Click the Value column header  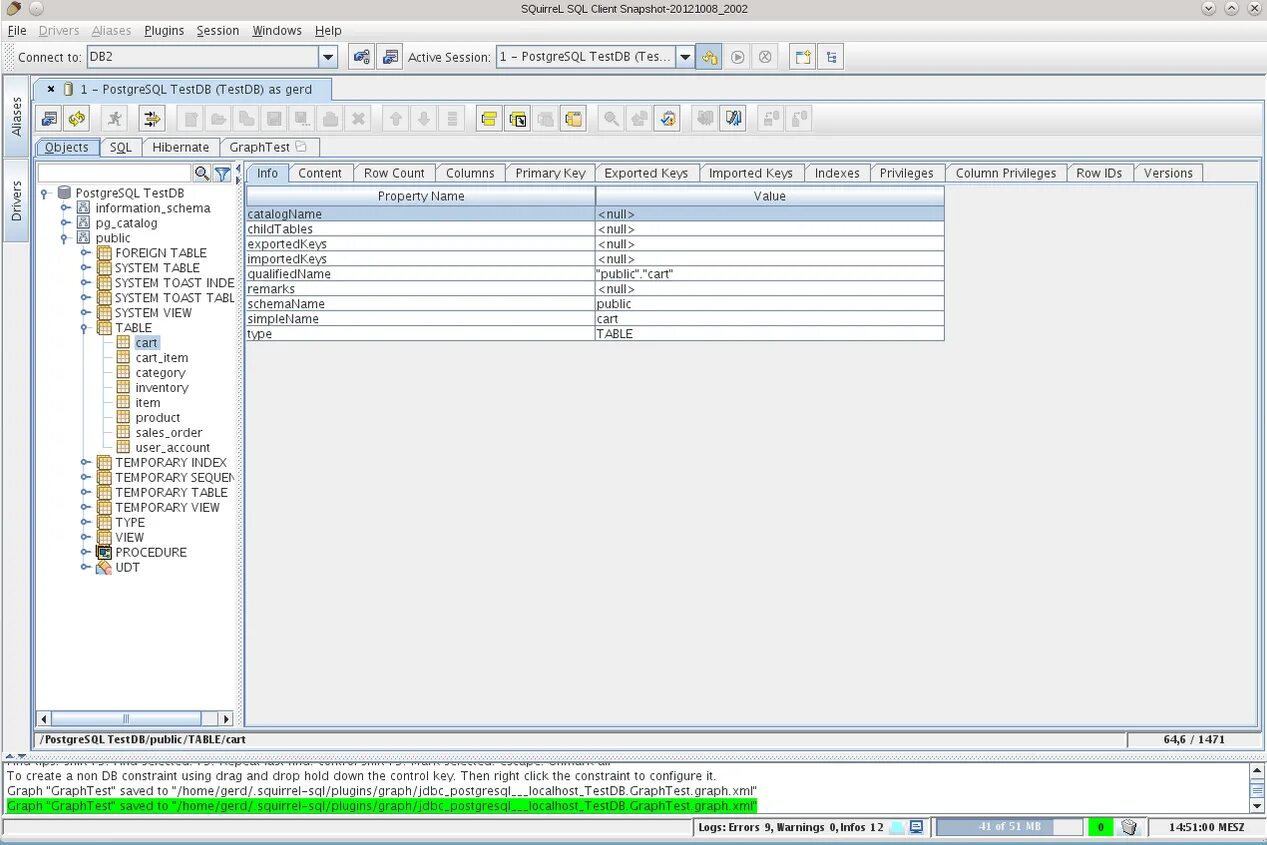[x=770, y=196]
